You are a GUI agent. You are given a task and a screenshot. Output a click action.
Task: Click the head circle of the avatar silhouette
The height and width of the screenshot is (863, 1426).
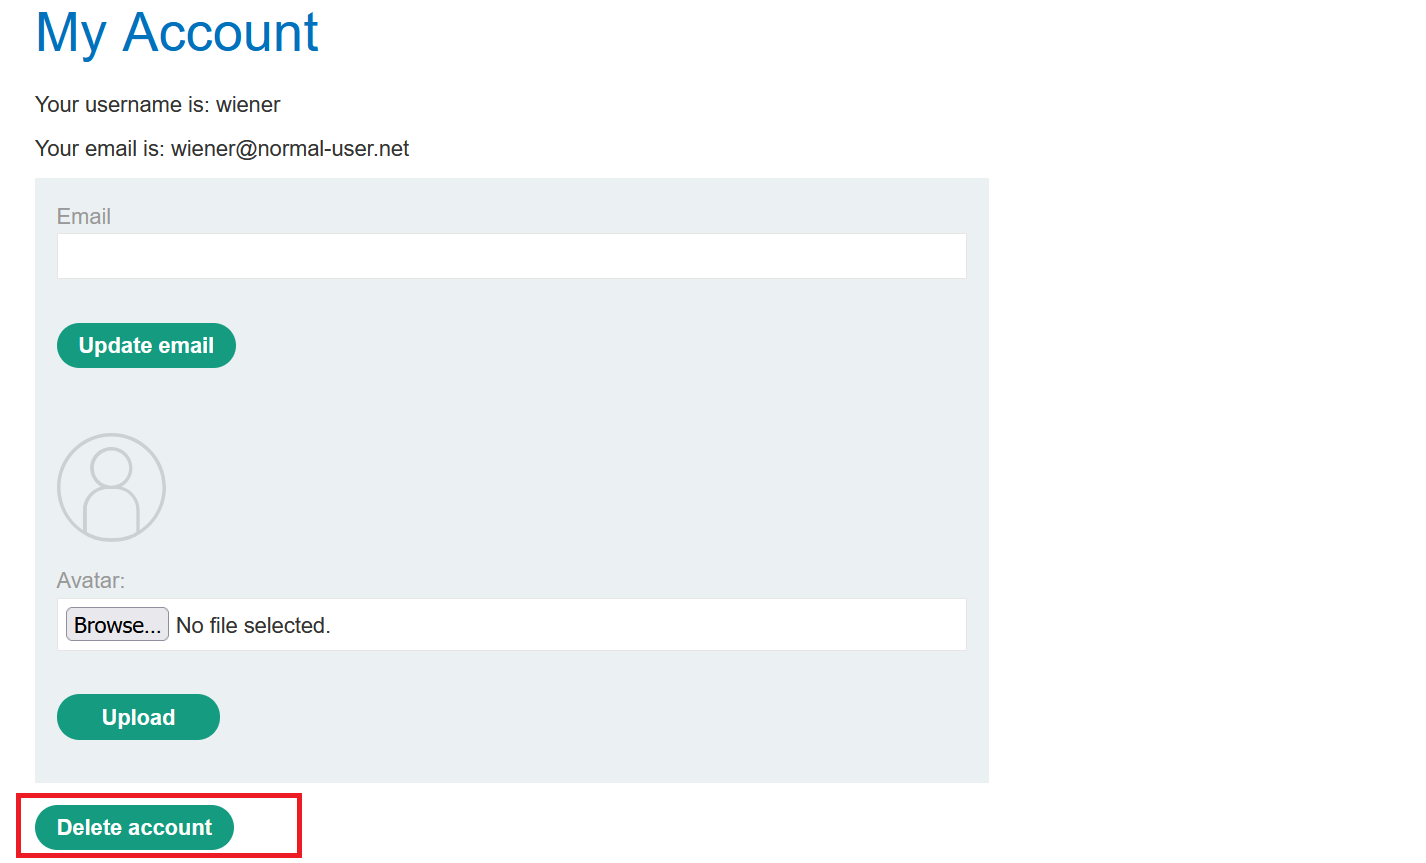tap(111, 467)
